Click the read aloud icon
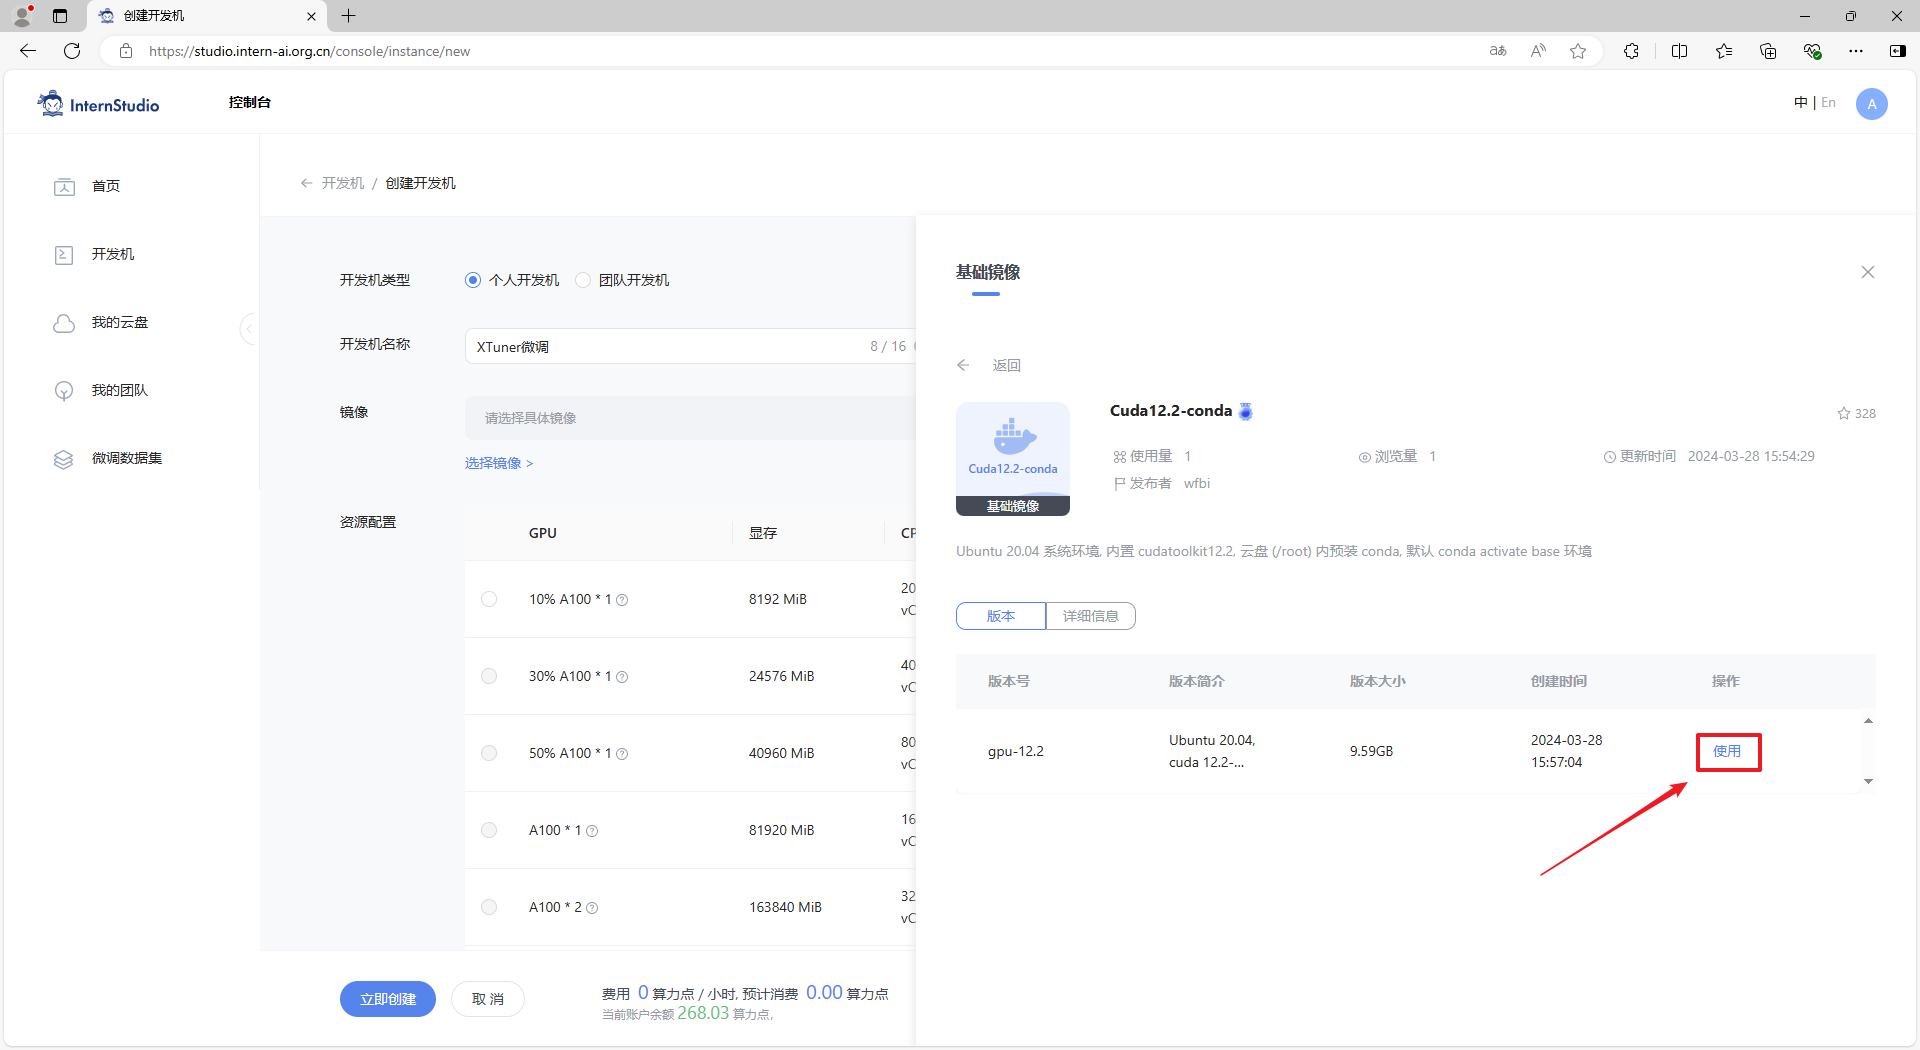Viewport: 1920px width, 1050px height. 1538,51
